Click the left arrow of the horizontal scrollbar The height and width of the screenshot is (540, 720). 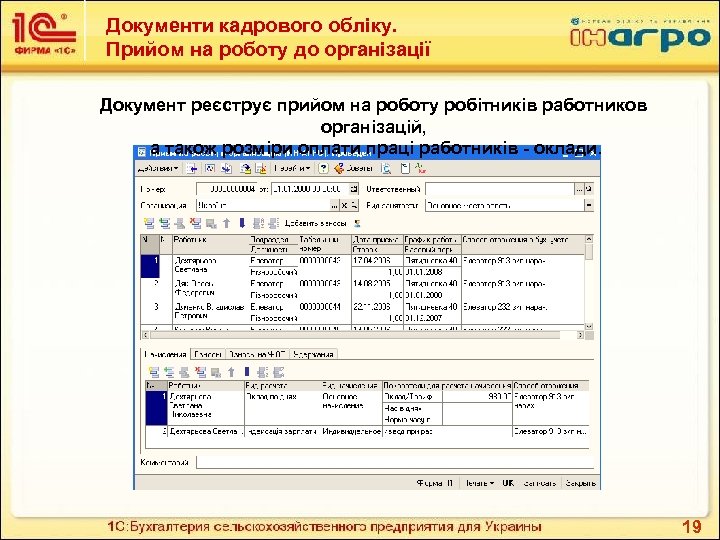click(x=146, y=335)
